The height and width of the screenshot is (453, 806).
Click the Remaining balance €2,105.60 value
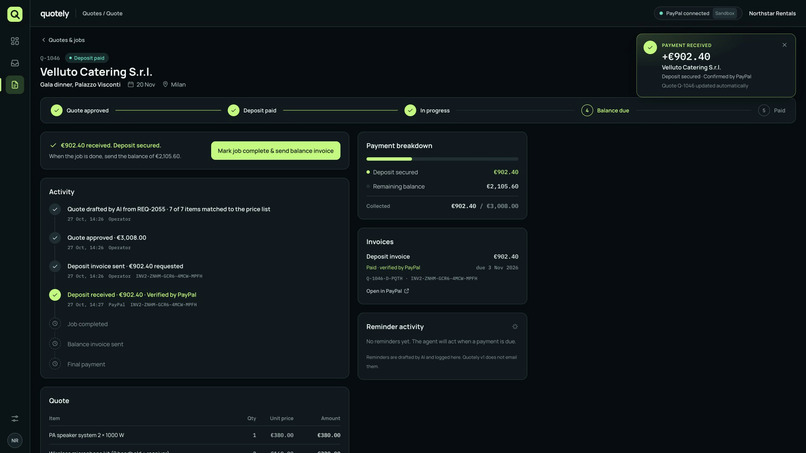502,187
